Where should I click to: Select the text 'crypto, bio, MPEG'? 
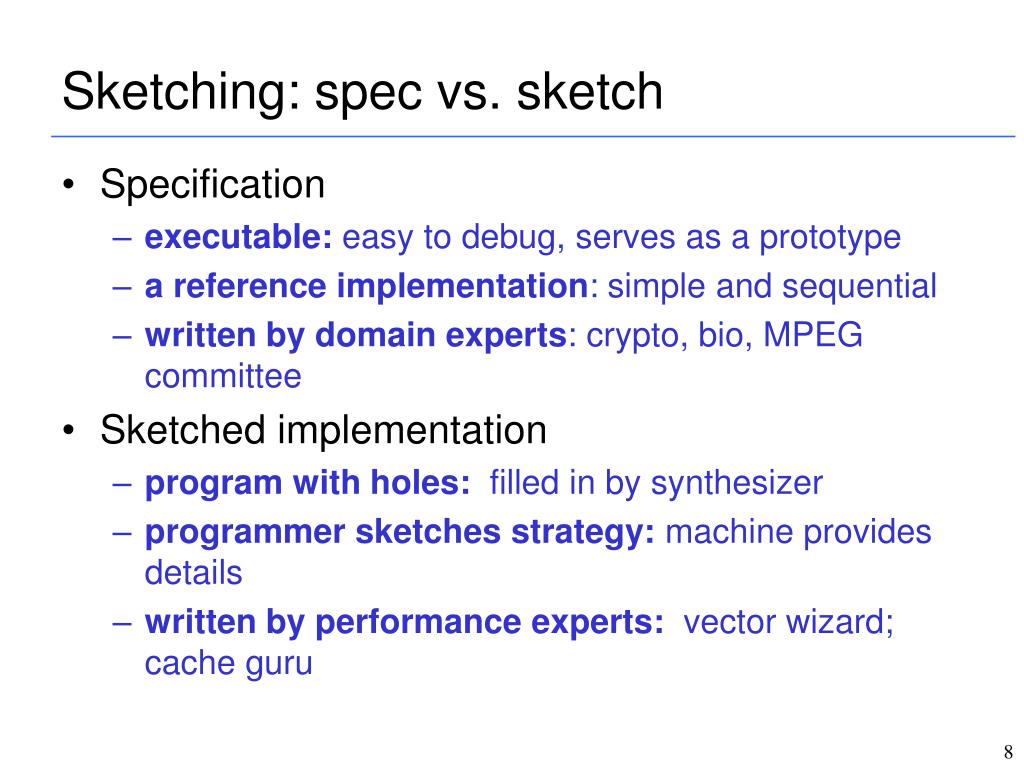pos(725,336)
